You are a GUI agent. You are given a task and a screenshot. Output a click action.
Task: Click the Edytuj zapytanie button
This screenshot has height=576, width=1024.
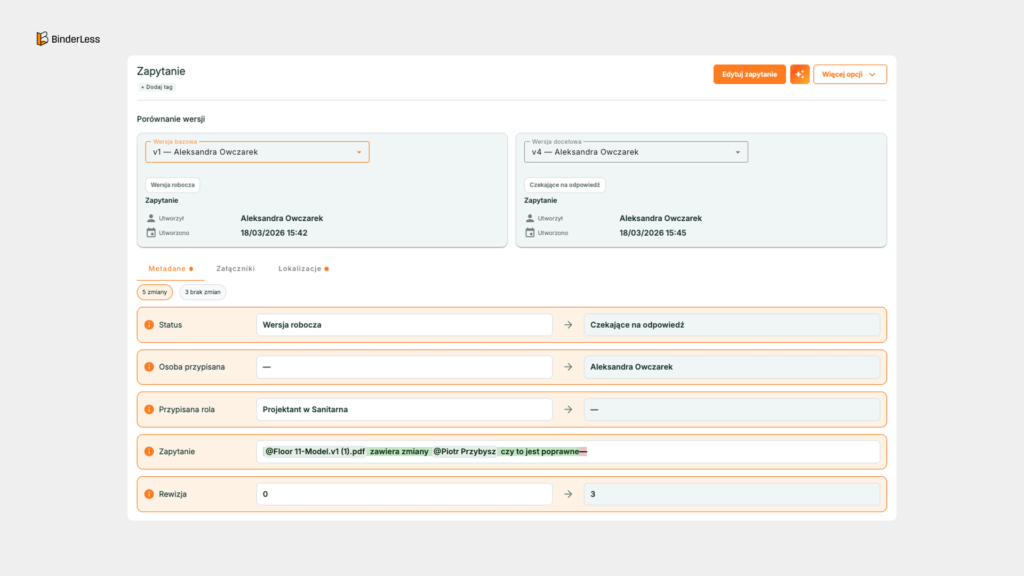[749, 74]
